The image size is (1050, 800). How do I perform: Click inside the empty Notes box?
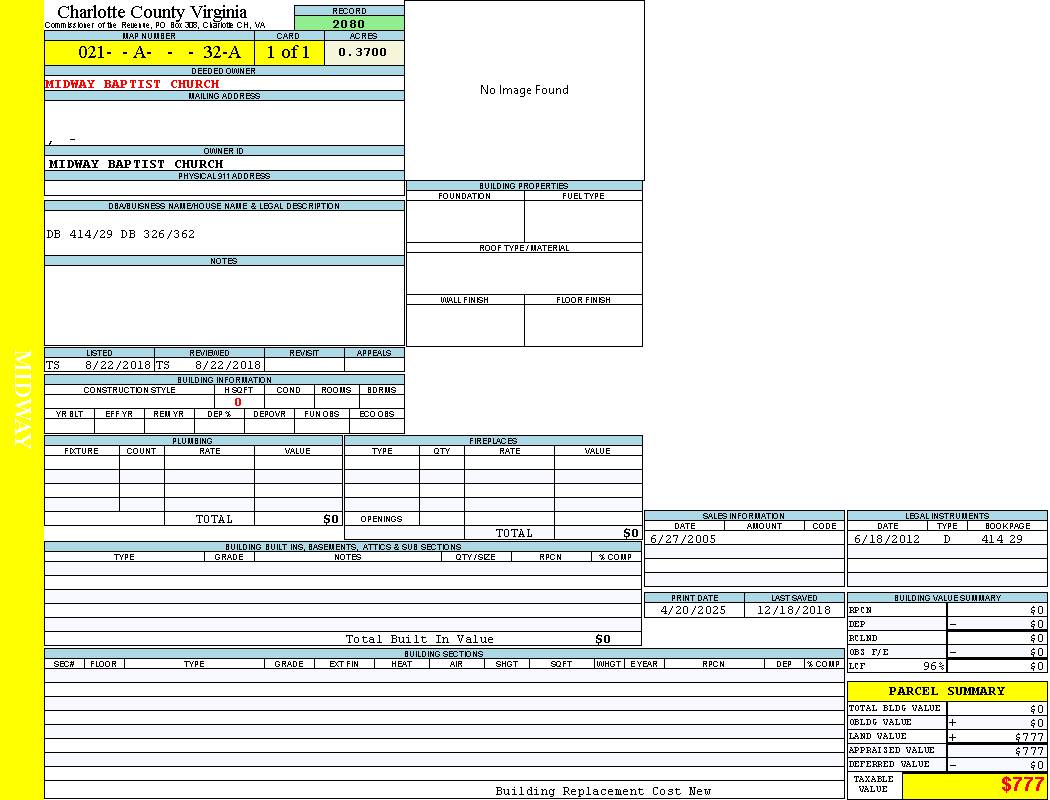224,305
